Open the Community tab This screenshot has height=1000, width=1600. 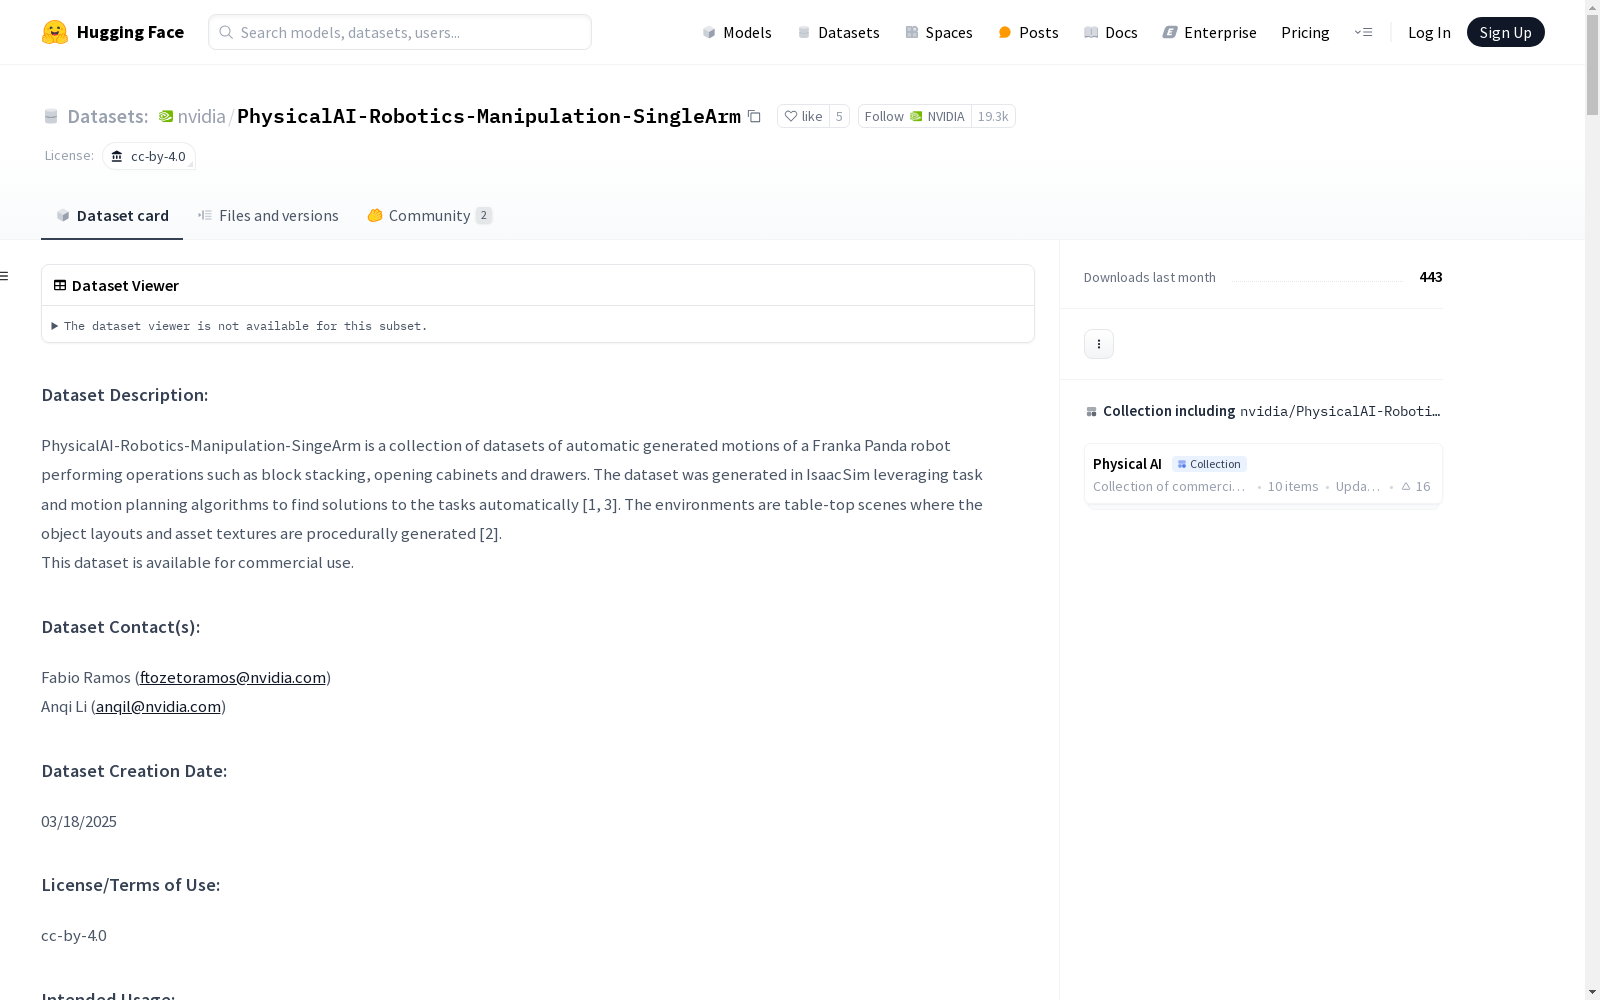(430, 216)
